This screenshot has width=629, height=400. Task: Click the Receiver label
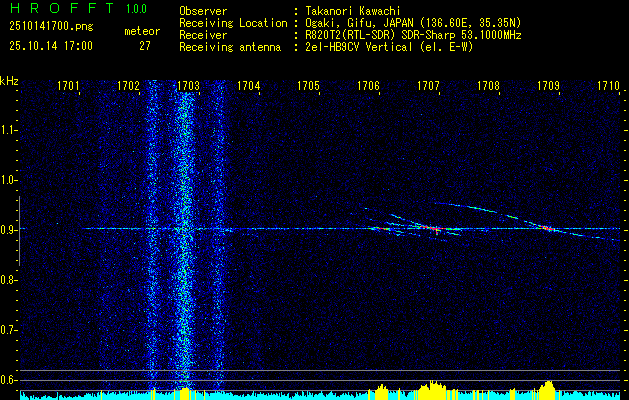pos(203,35)
